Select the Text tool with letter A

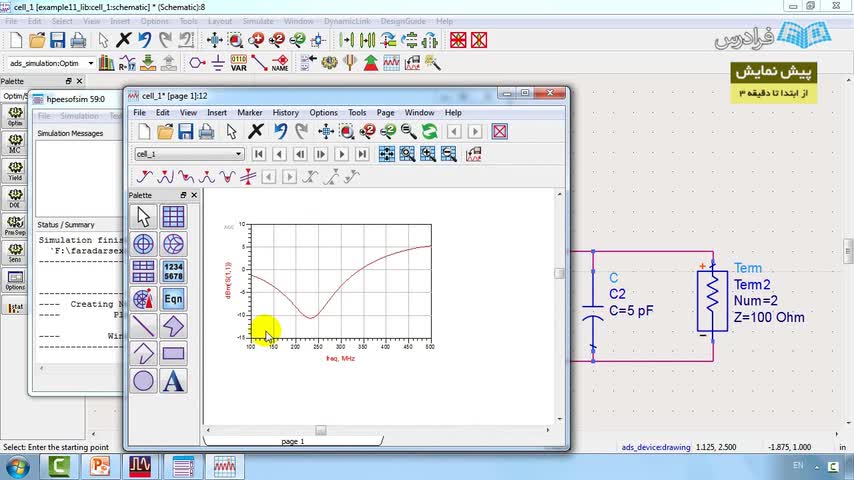[x=173, y=381]
